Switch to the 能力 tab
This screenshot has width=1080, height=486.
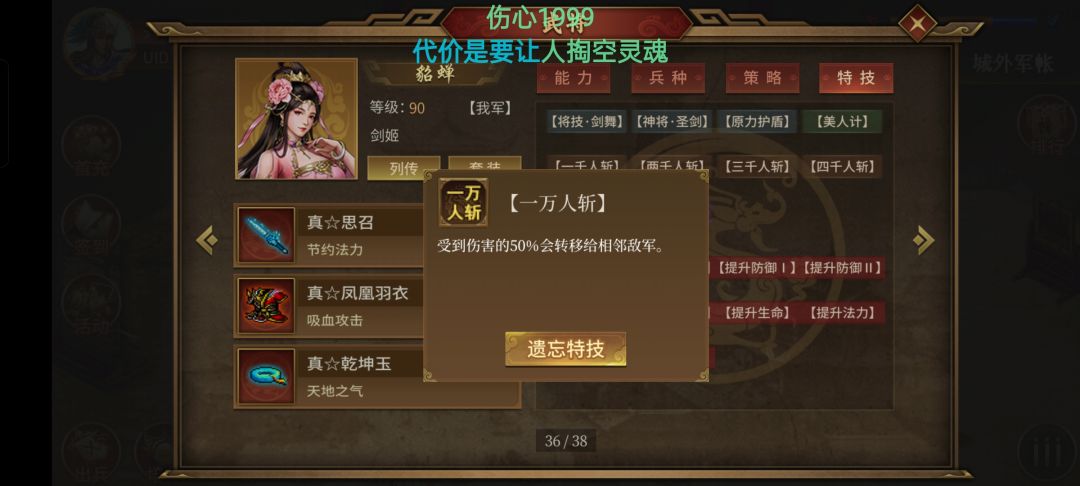tap(573, 78)
